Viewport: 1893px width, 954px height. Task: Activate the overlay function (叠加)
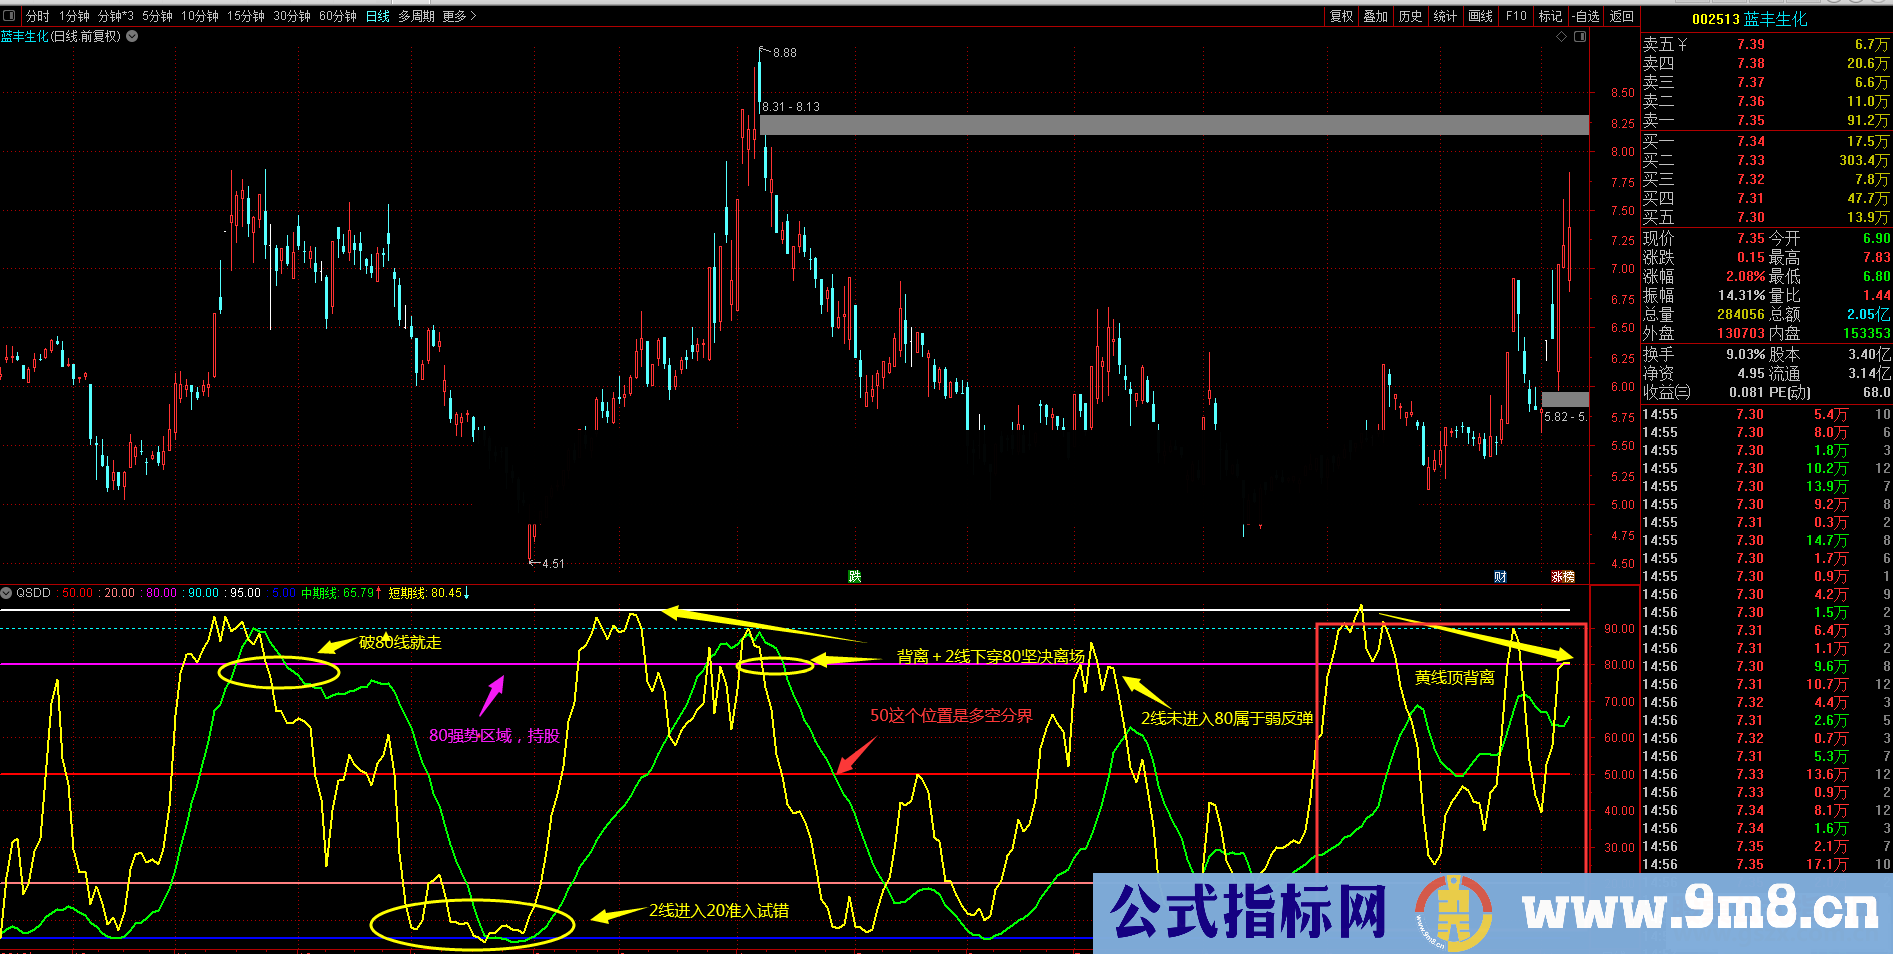click(x=1376, y=16)
